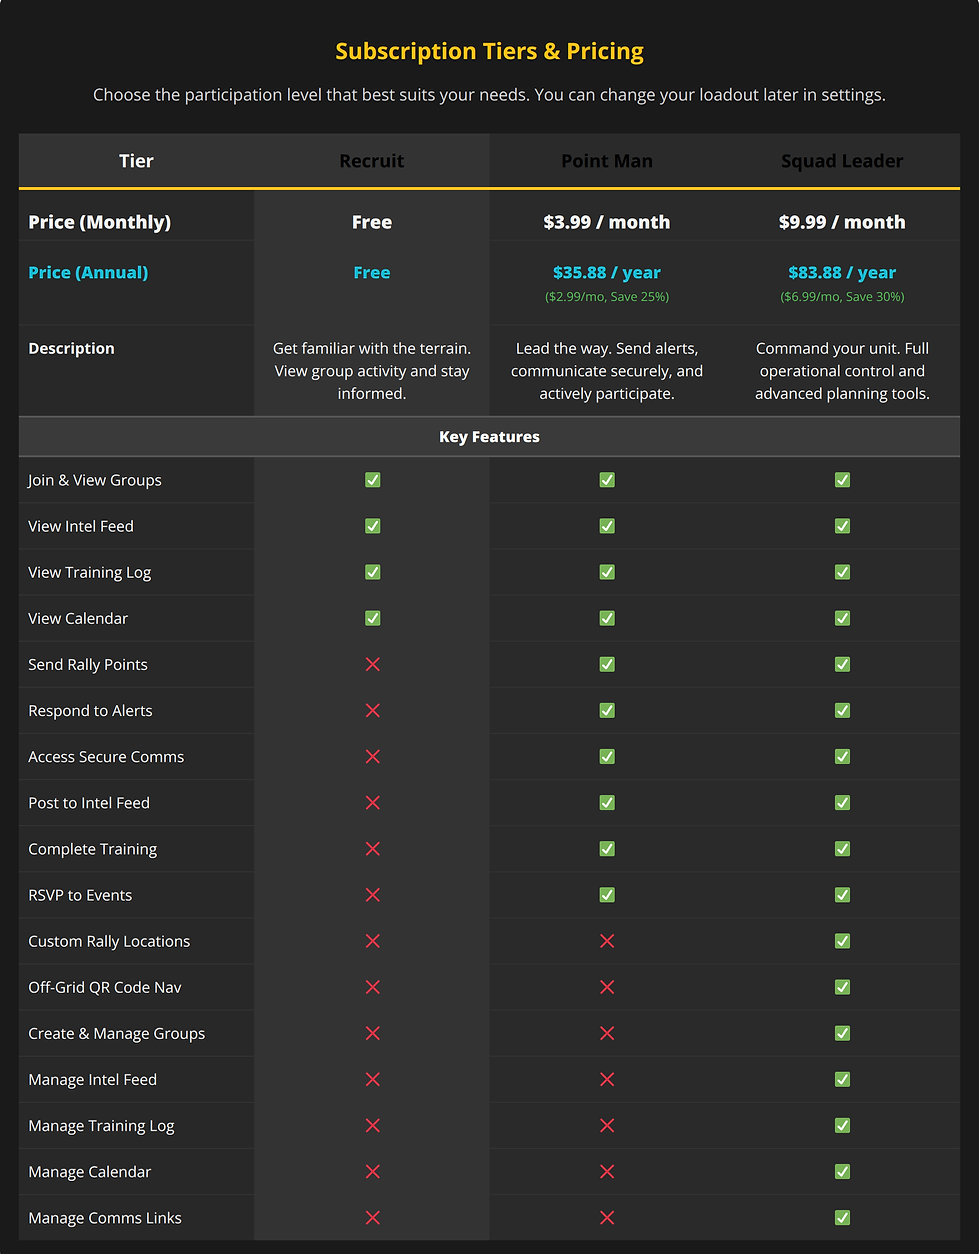Viewport: 979px width, 1254px height.
Task: Select the checkmark for Point Man Access Secure Comms
Action: [x=607, y=756]
